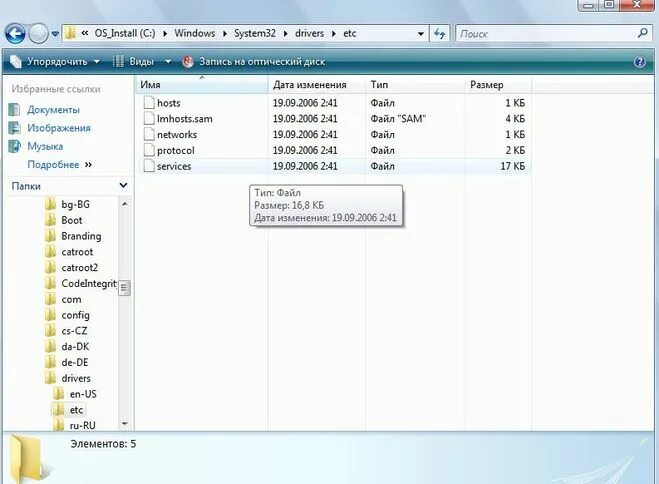Open the Изображения favorite link
This screenshot has width=659, height=484.
tap(59, 128)
